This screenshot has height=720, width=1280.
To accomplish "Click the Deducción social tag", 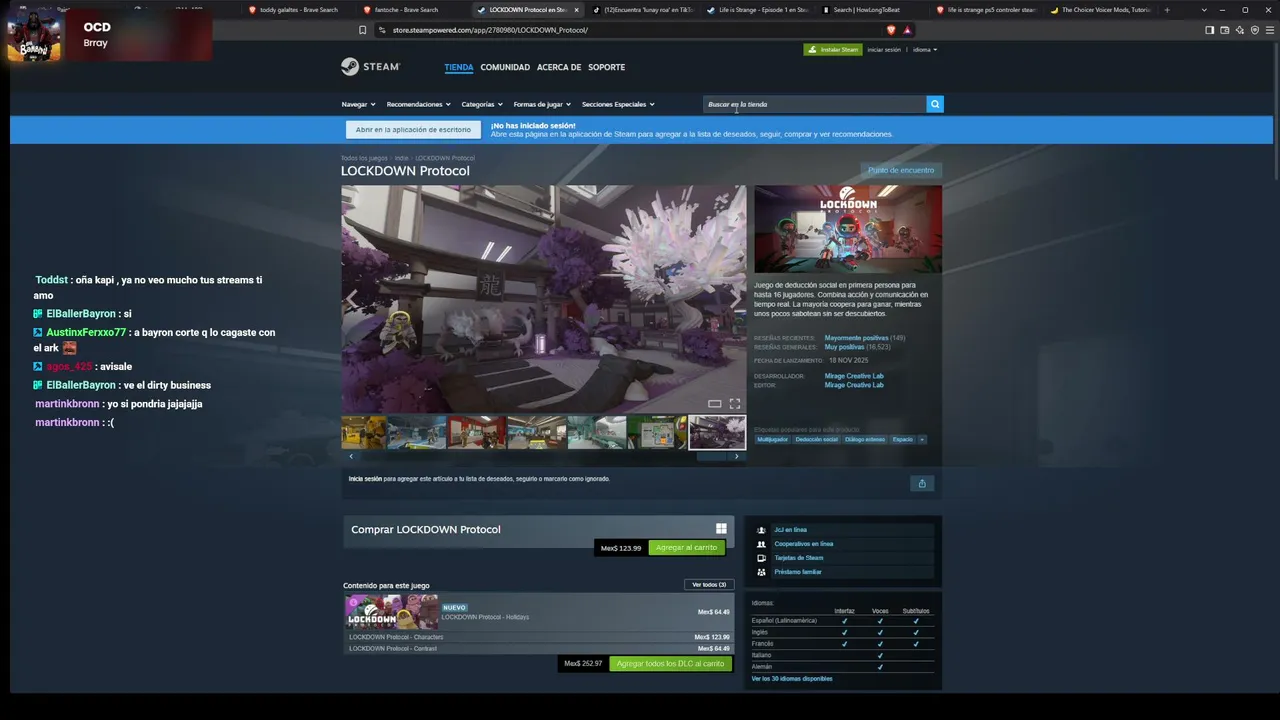I will point(817,439).
